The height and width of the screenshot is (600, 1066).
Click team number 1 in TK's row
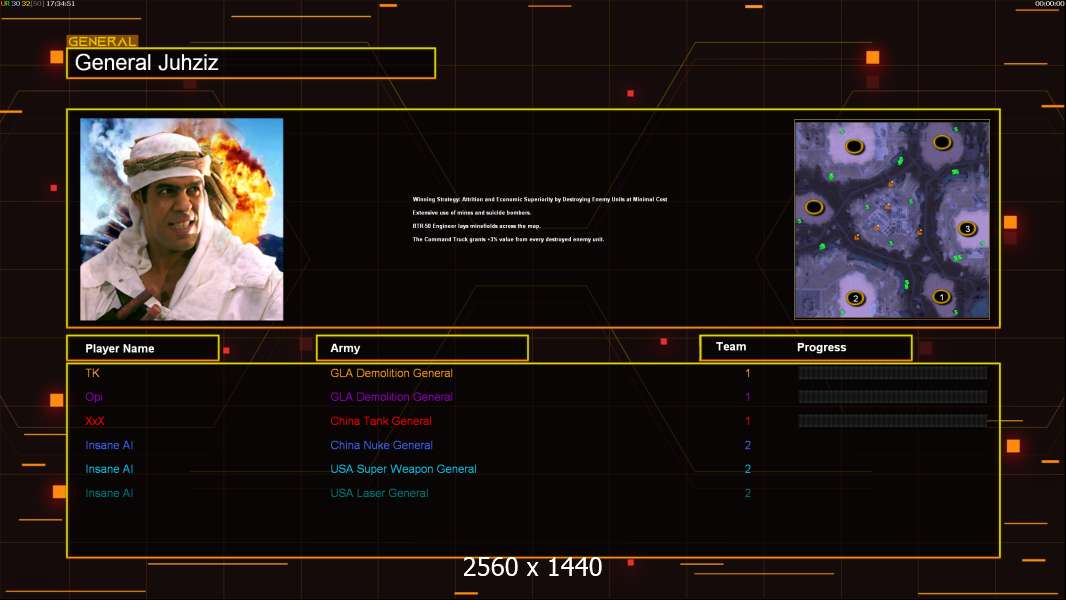(x=748, y=373)
